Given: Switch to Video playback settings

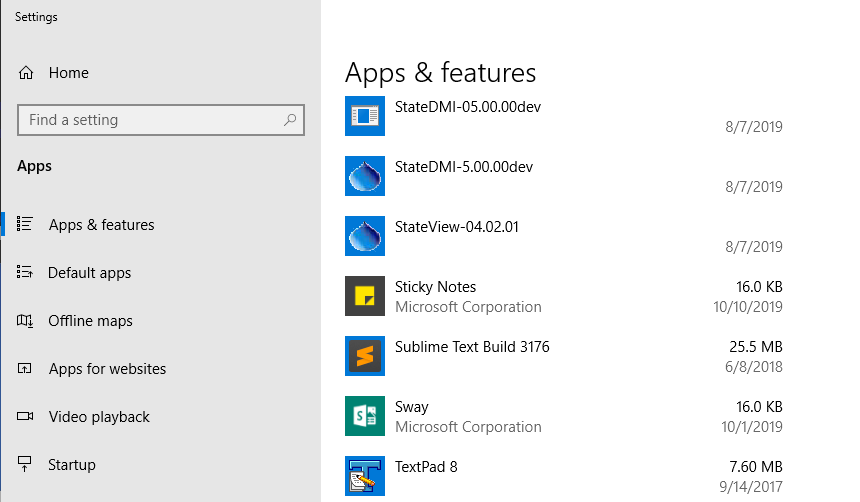Looking at the screenshot, I should 99,416.
